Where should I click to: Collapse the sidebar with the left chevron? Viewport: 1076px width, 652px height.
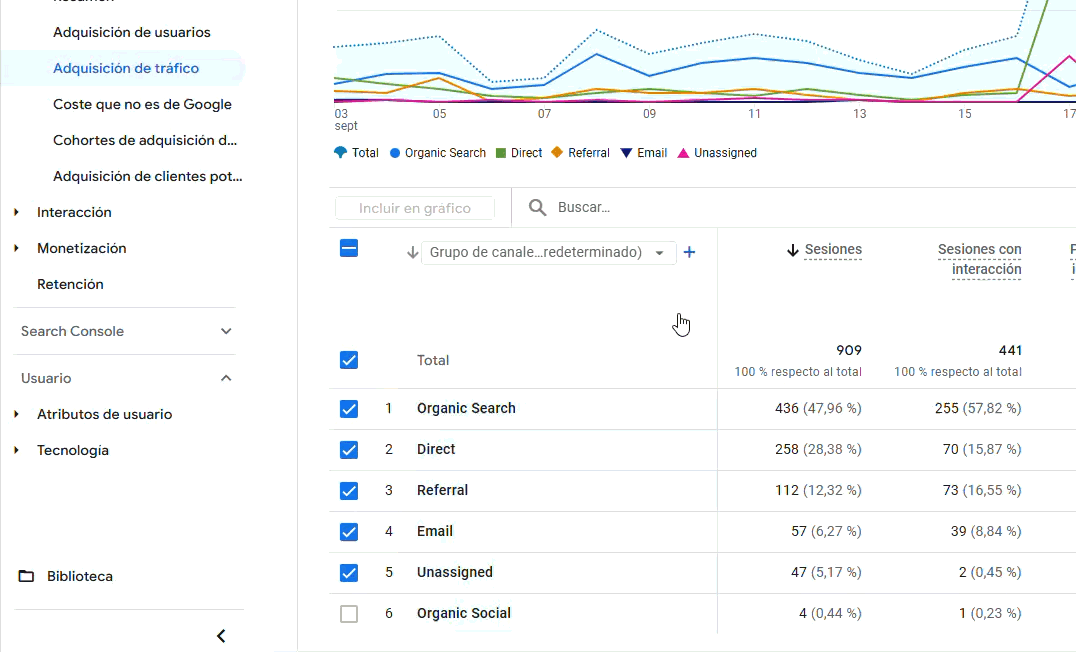(221, 636)
